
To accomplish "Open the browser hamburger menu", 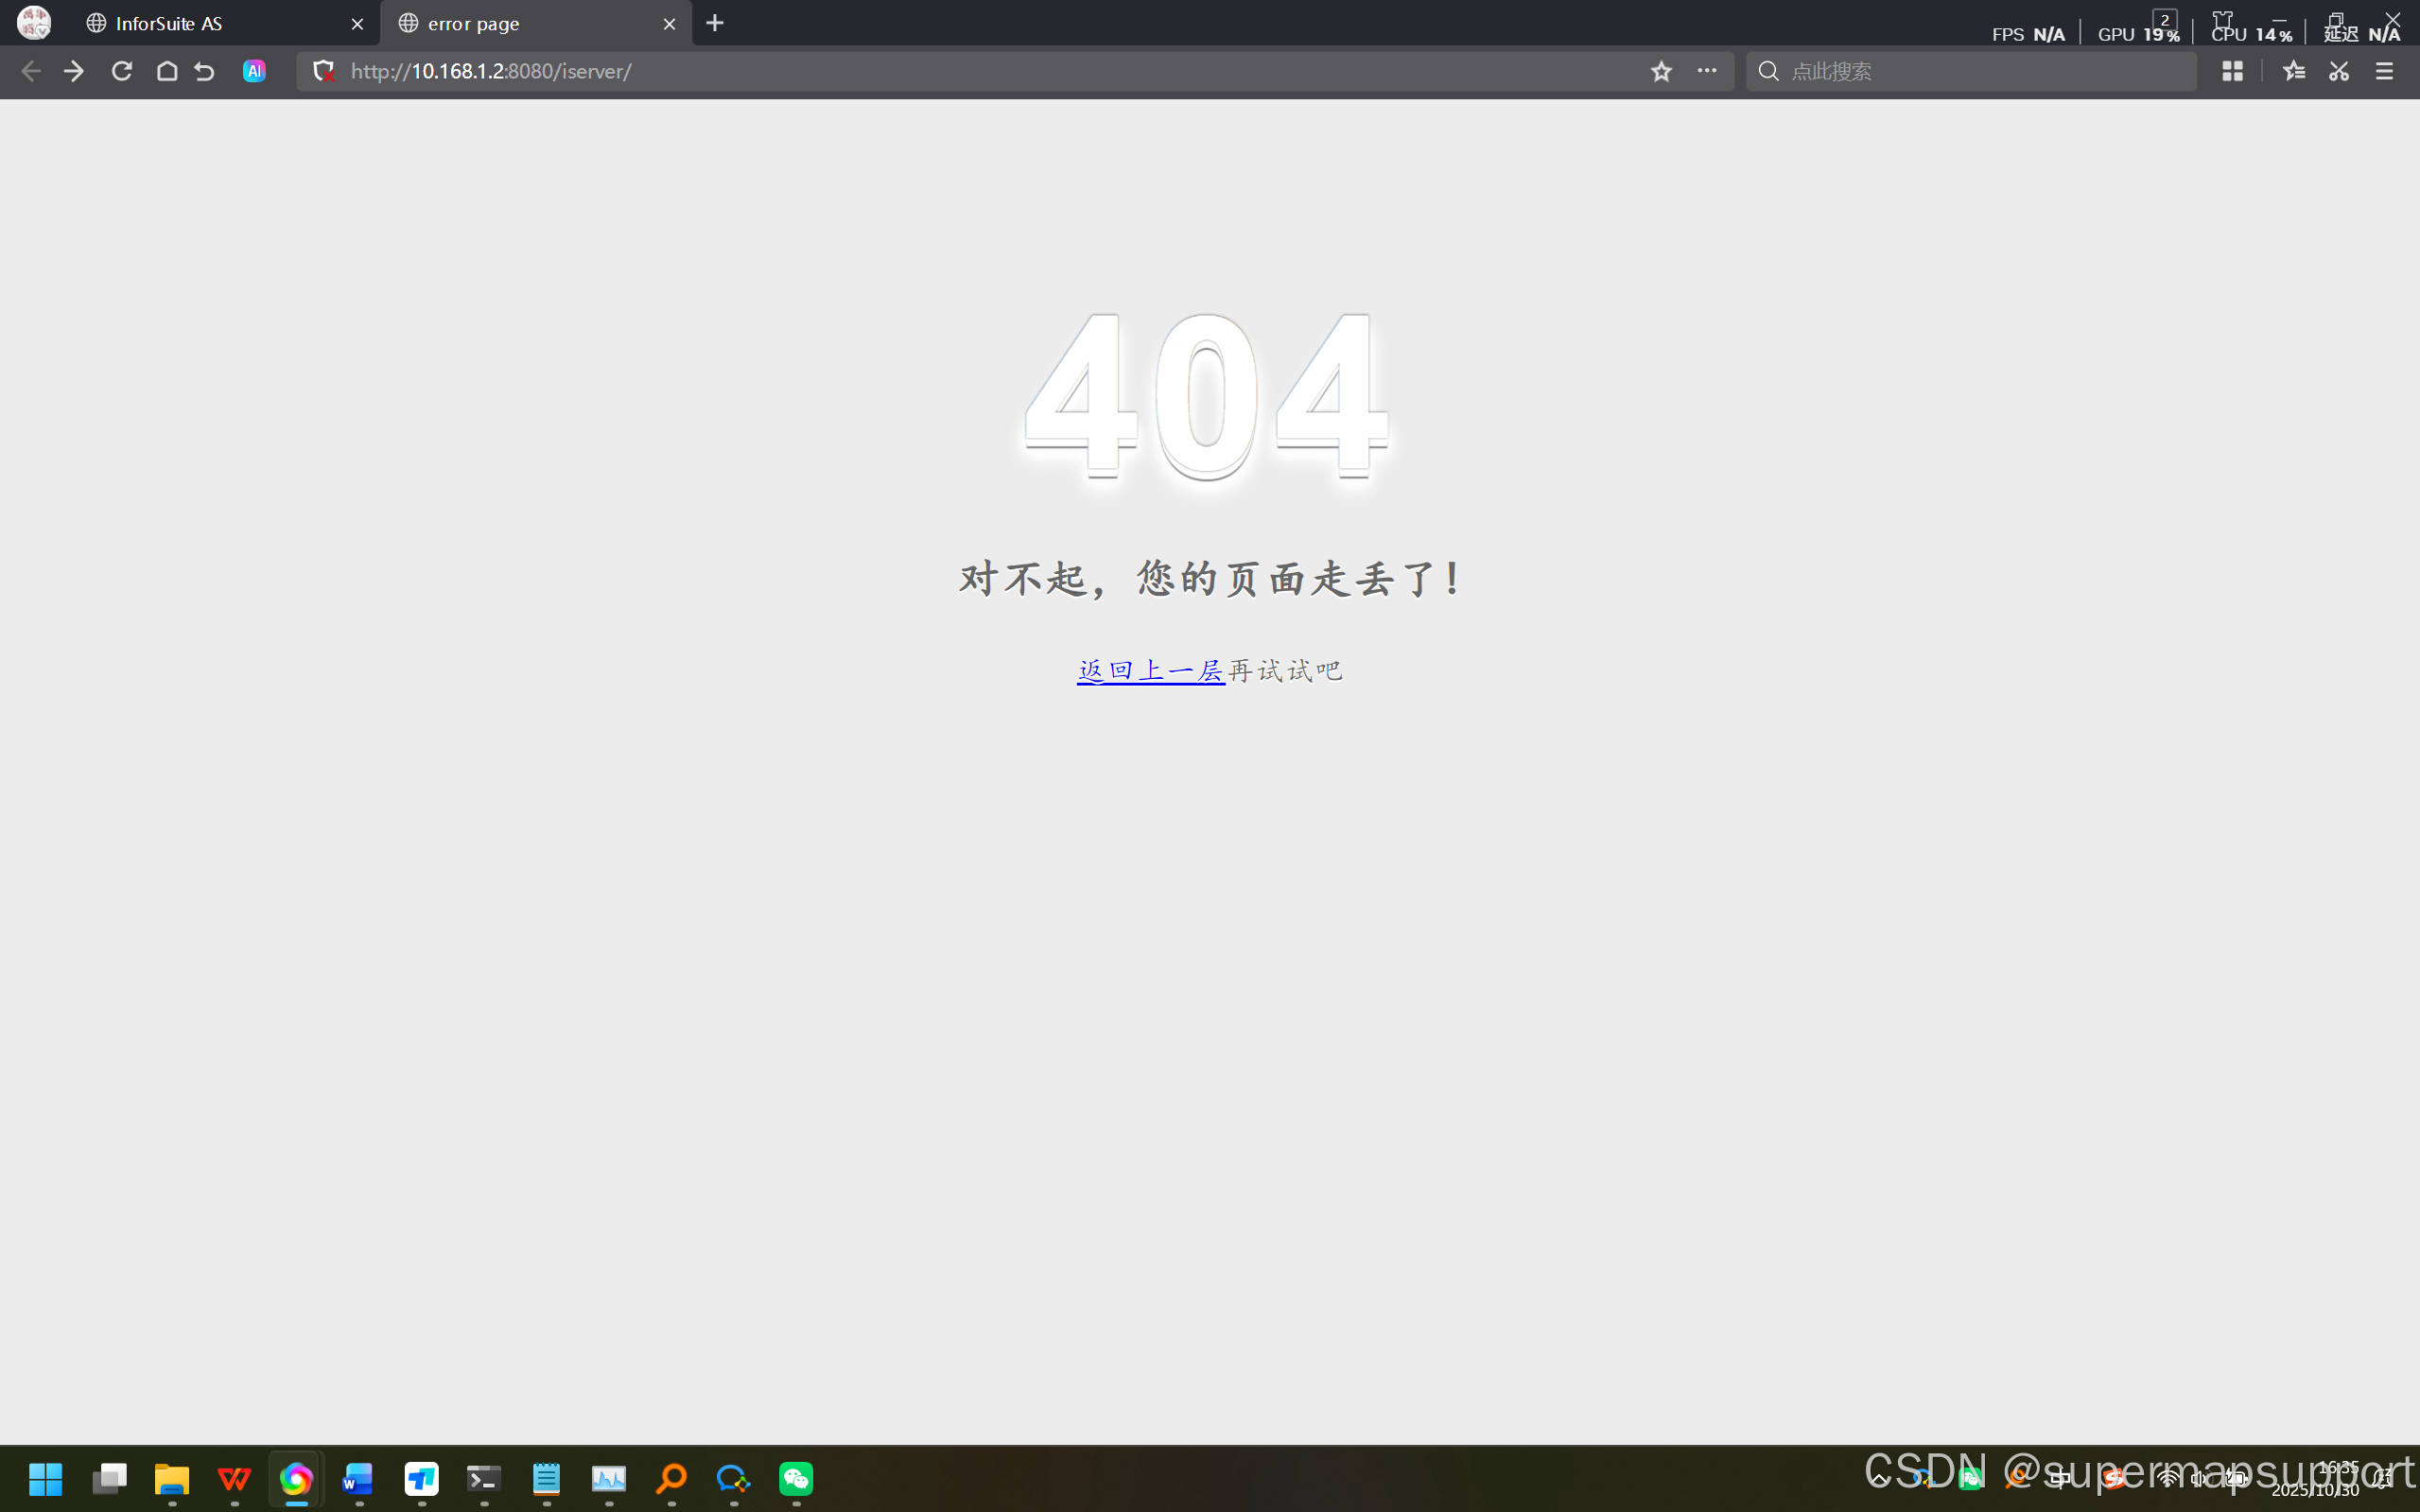I will point(2384,71).
